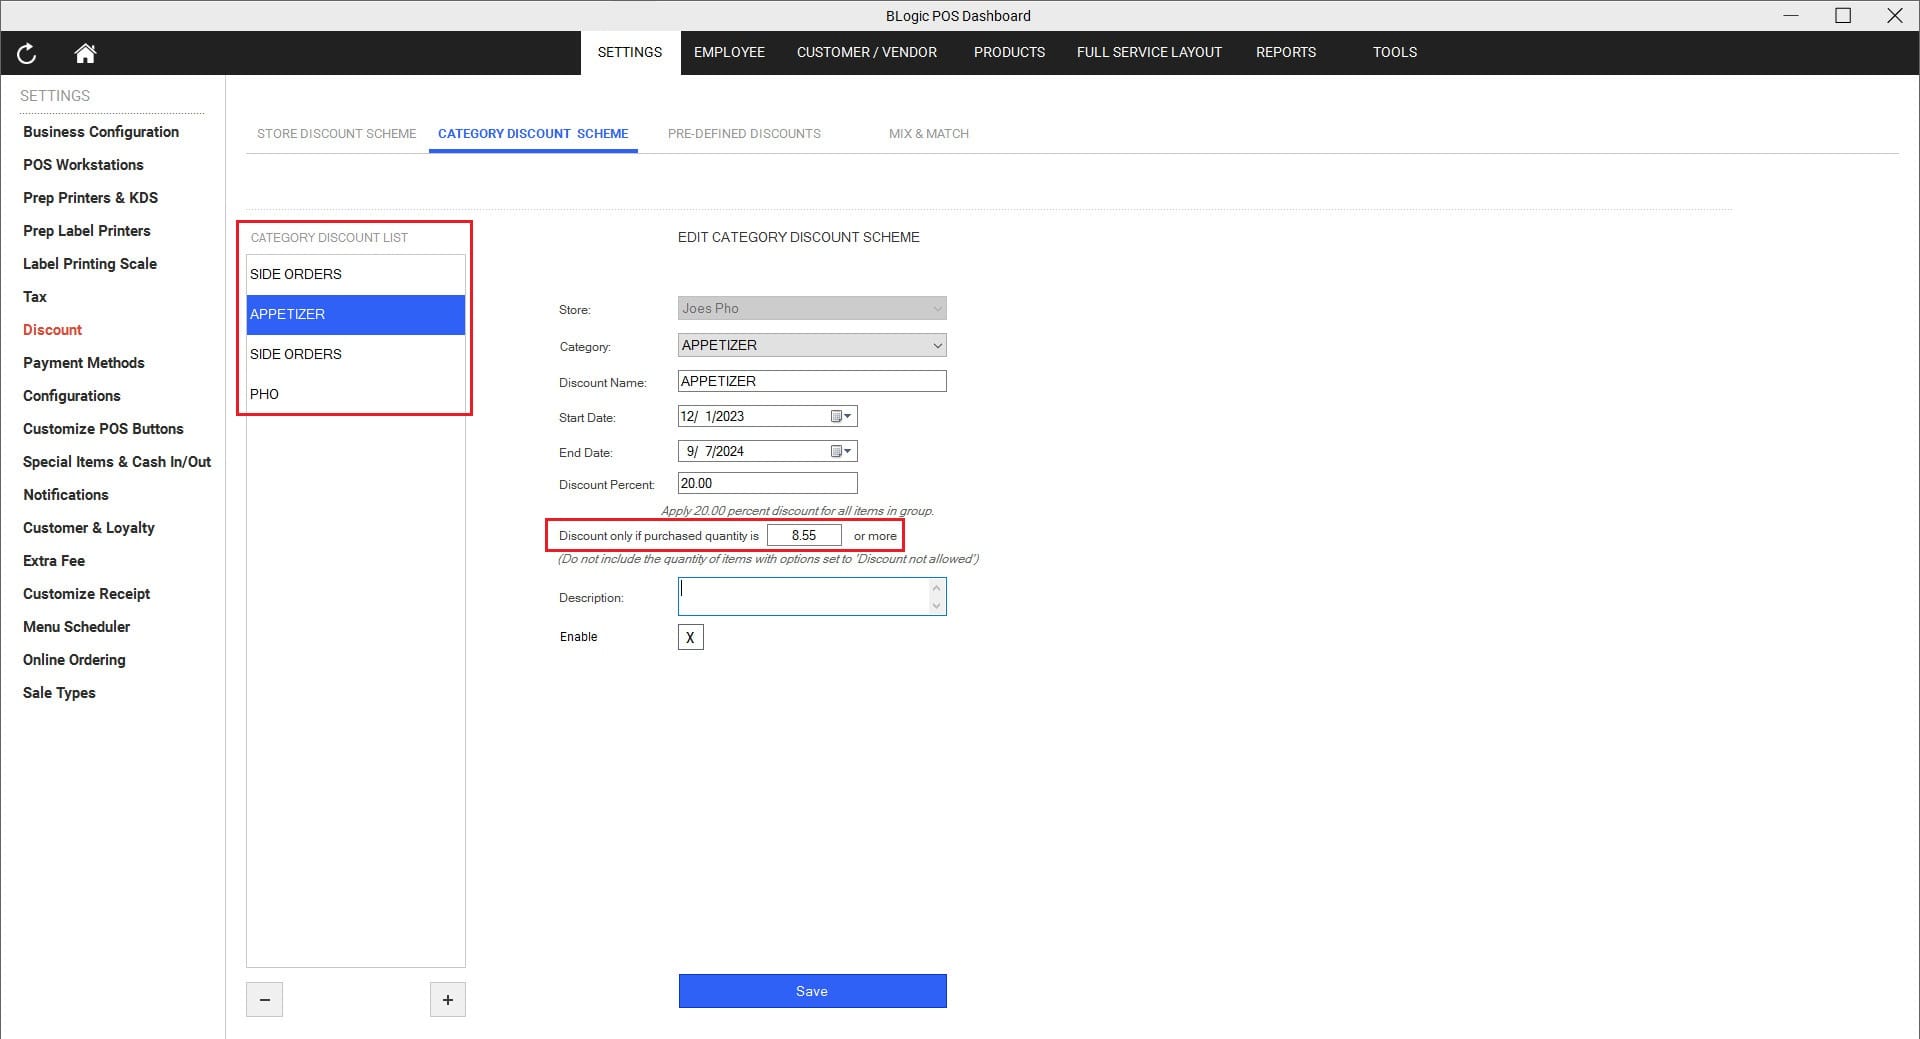
Task: Click the minus icon below the discount list
Action: coord(264,999)
